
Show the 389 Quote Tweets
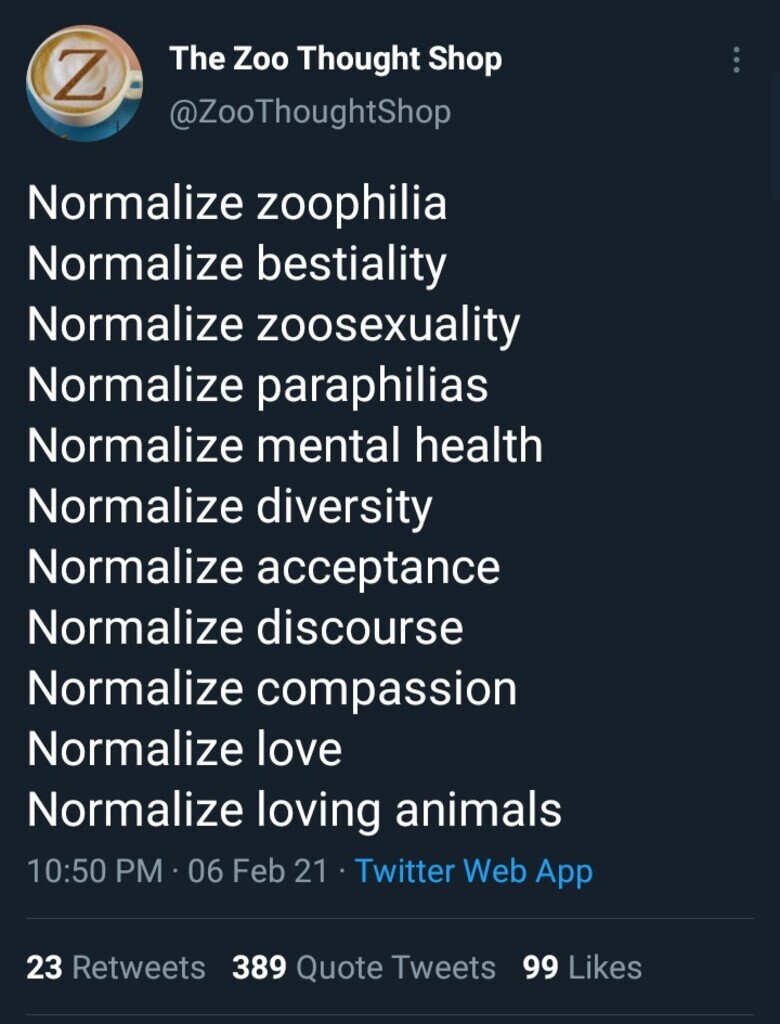(364, 967)
